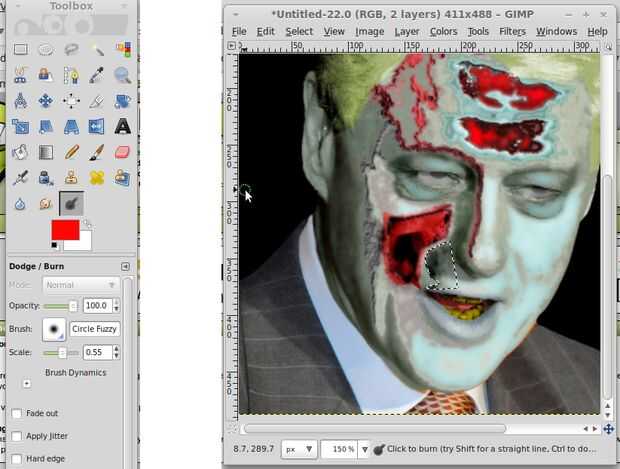Select the Paintbrush tool
Screen dimensions: 620x469
coord(97,152)
